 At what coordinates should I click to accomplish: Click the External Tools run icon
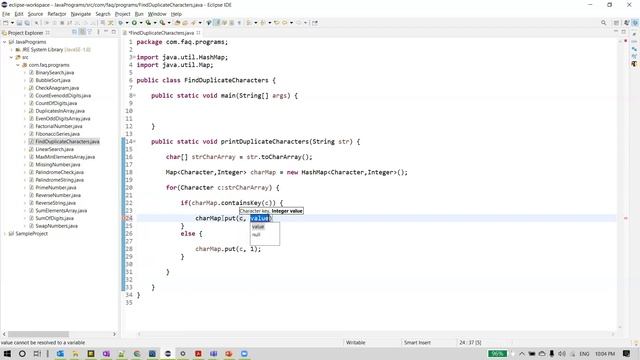click(x=162, y=23)
